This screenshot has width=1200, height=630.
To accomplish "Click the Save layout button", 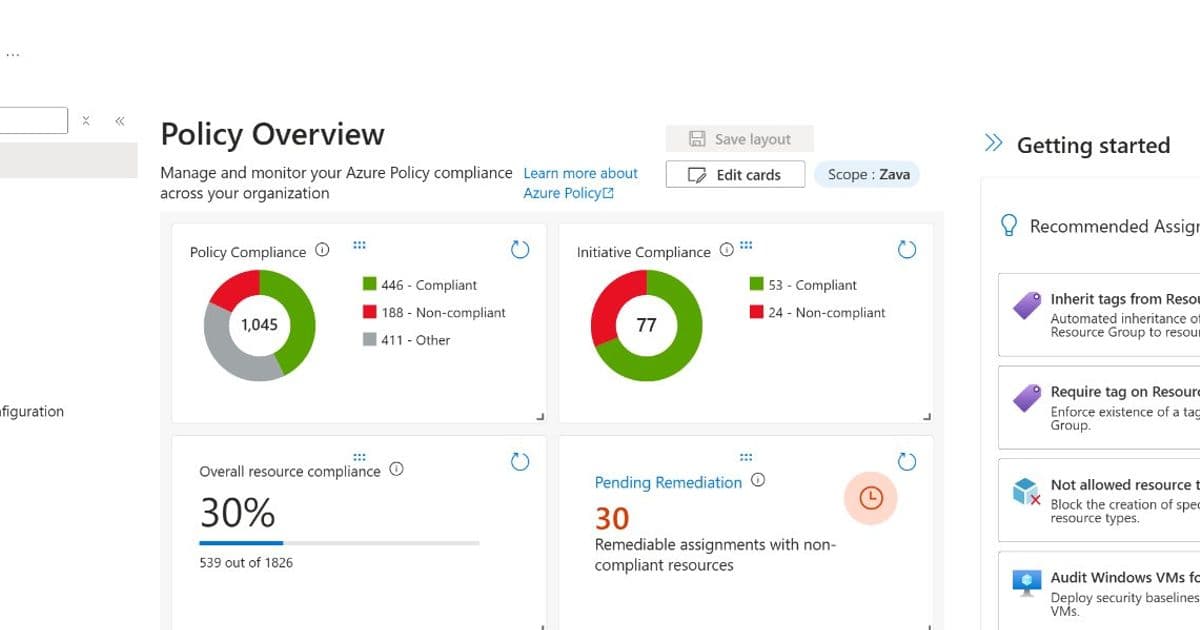I will tap(739, 138).
